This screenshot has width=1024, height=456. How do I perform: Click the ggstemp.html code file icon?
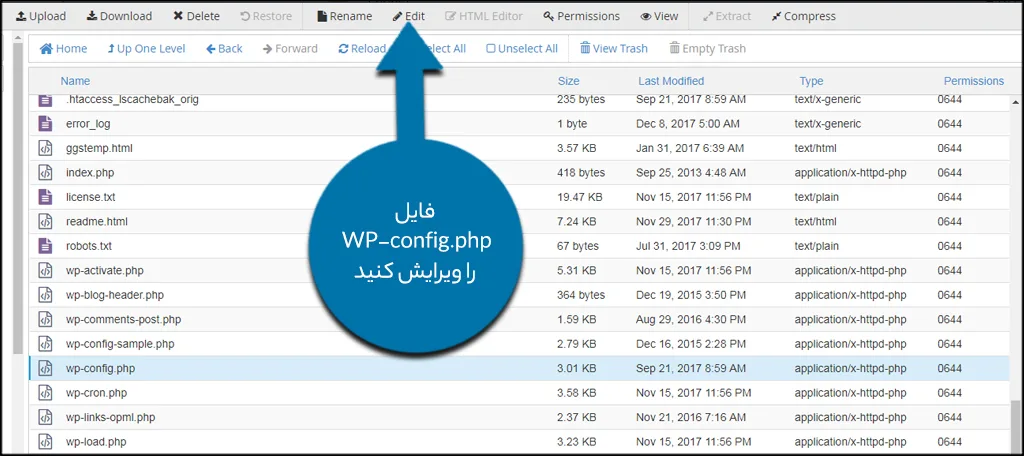[x=44, y=148]
